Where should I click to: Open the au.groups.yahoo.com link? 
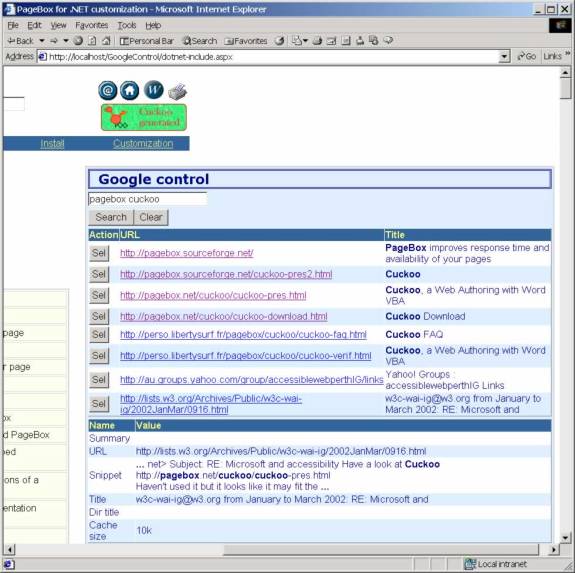252,380
